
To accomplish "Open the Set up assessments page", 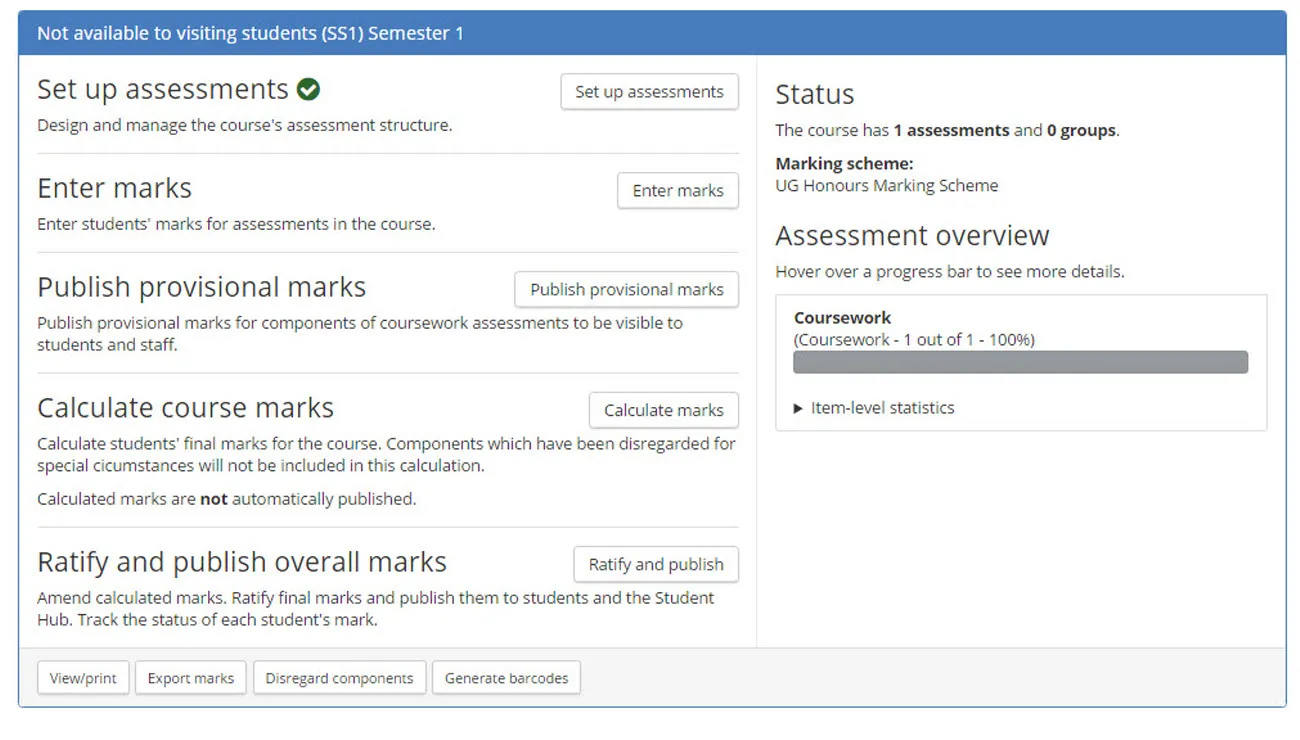I will click(649, 91).
